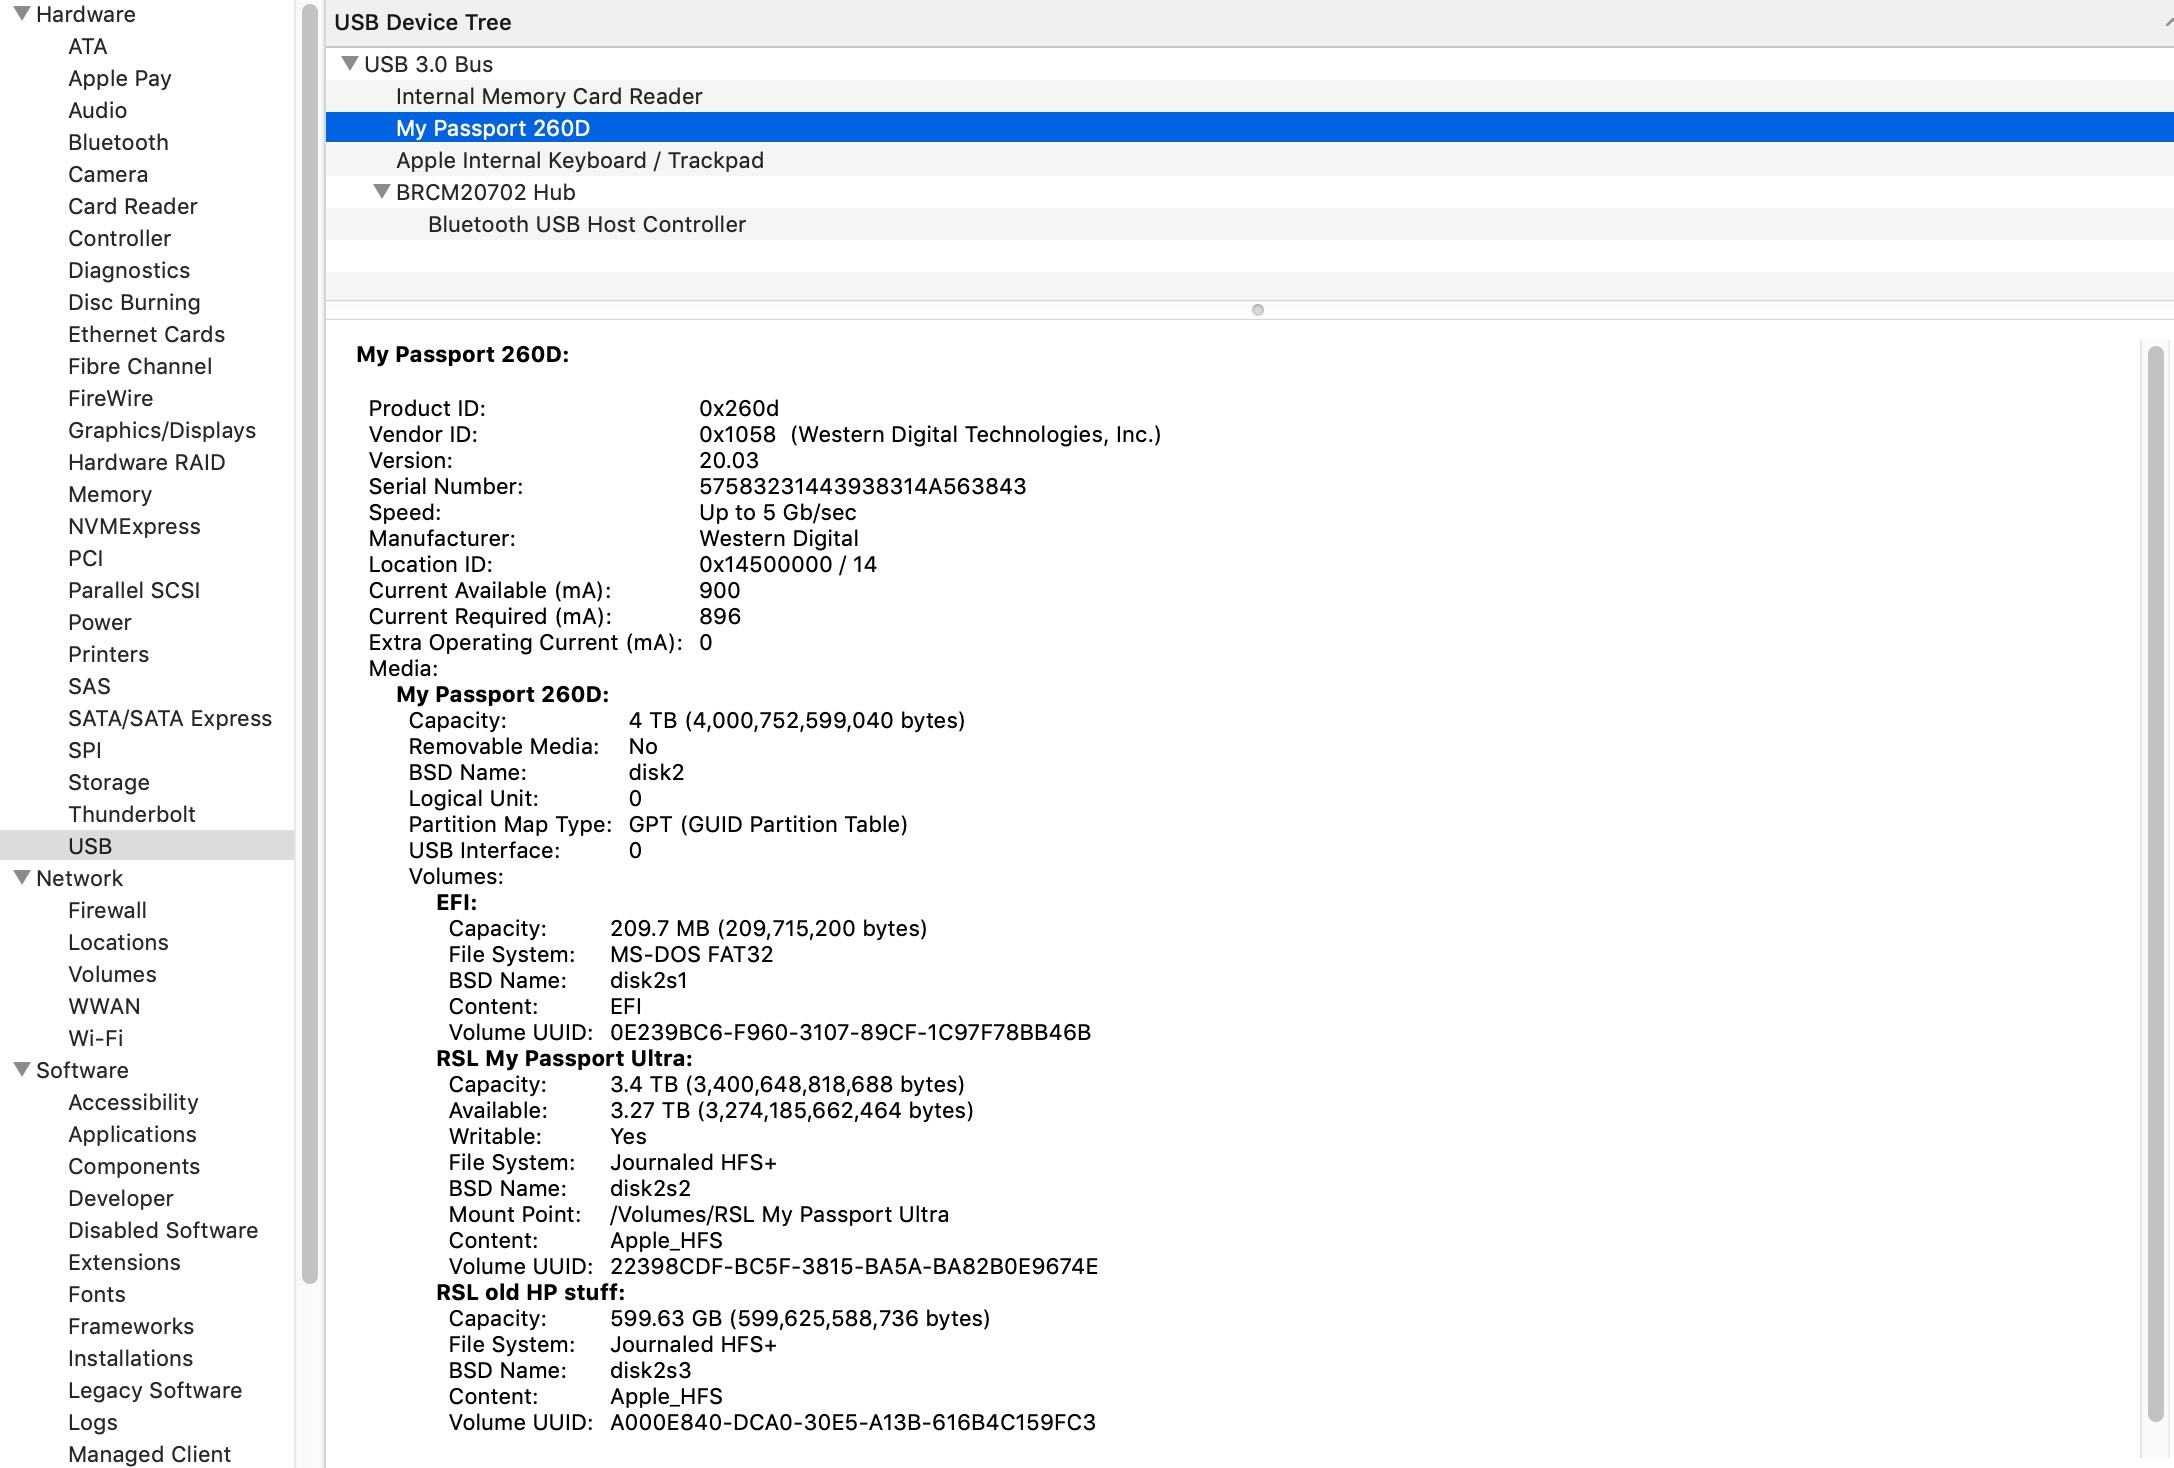The image size is (2174, 1468).
Task: Grab the pane splitter handle dot
Action: [1258, 310]
